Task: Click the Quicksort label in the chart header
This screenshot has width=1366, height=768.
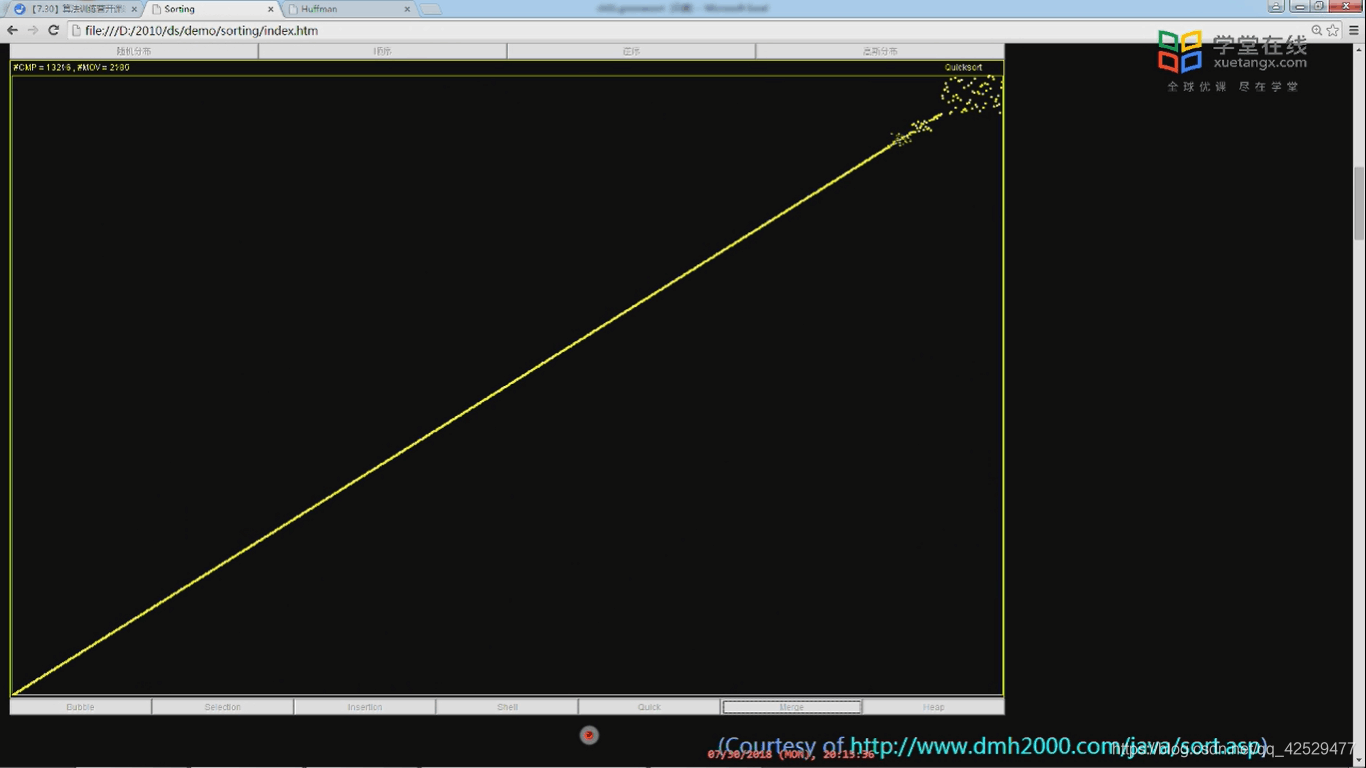Action: (x=963, y=68)
